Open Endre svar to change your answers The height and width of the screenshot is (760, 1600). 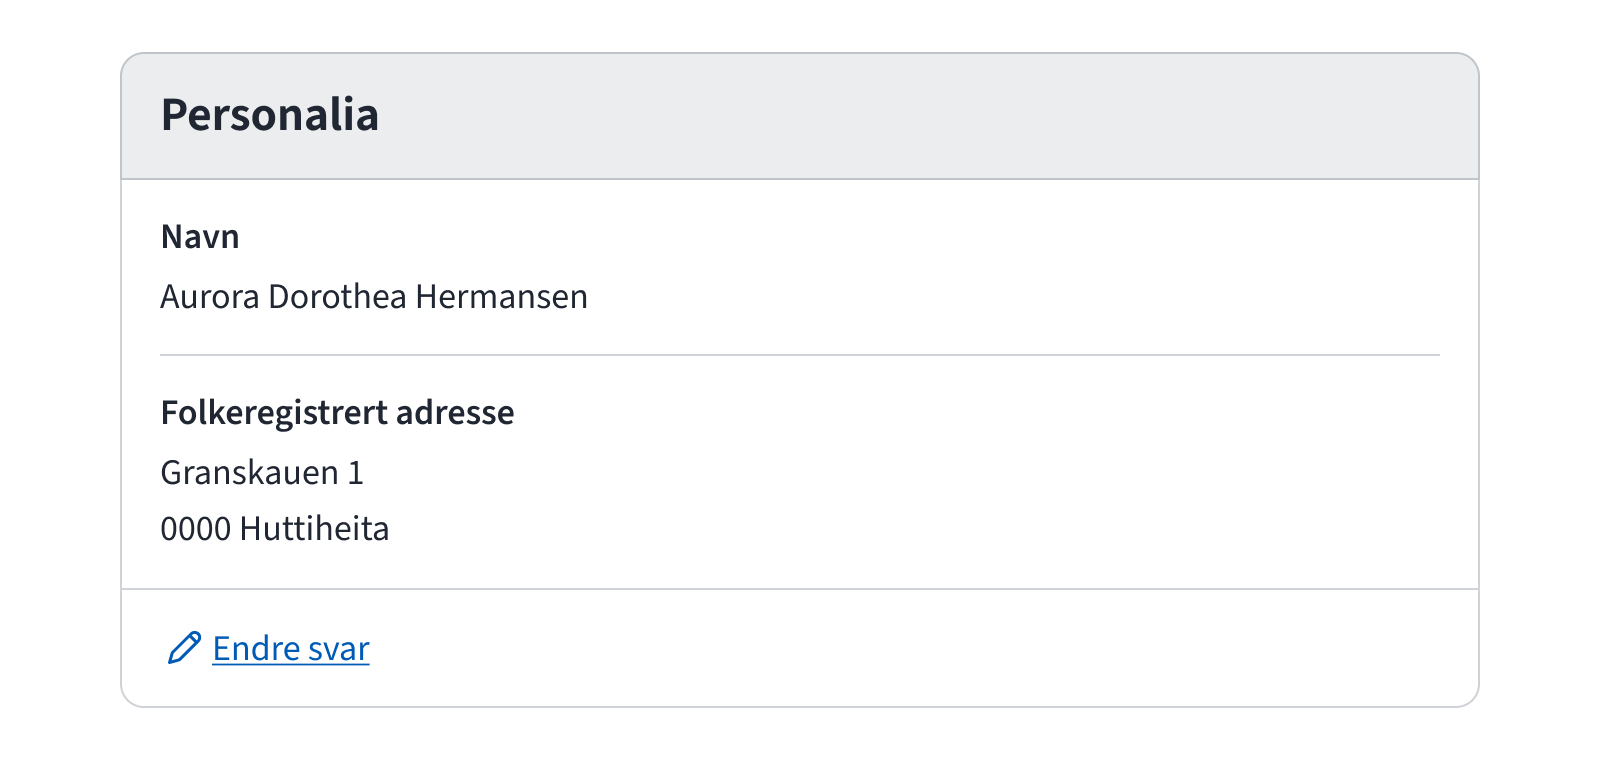[x=289, y=648]
